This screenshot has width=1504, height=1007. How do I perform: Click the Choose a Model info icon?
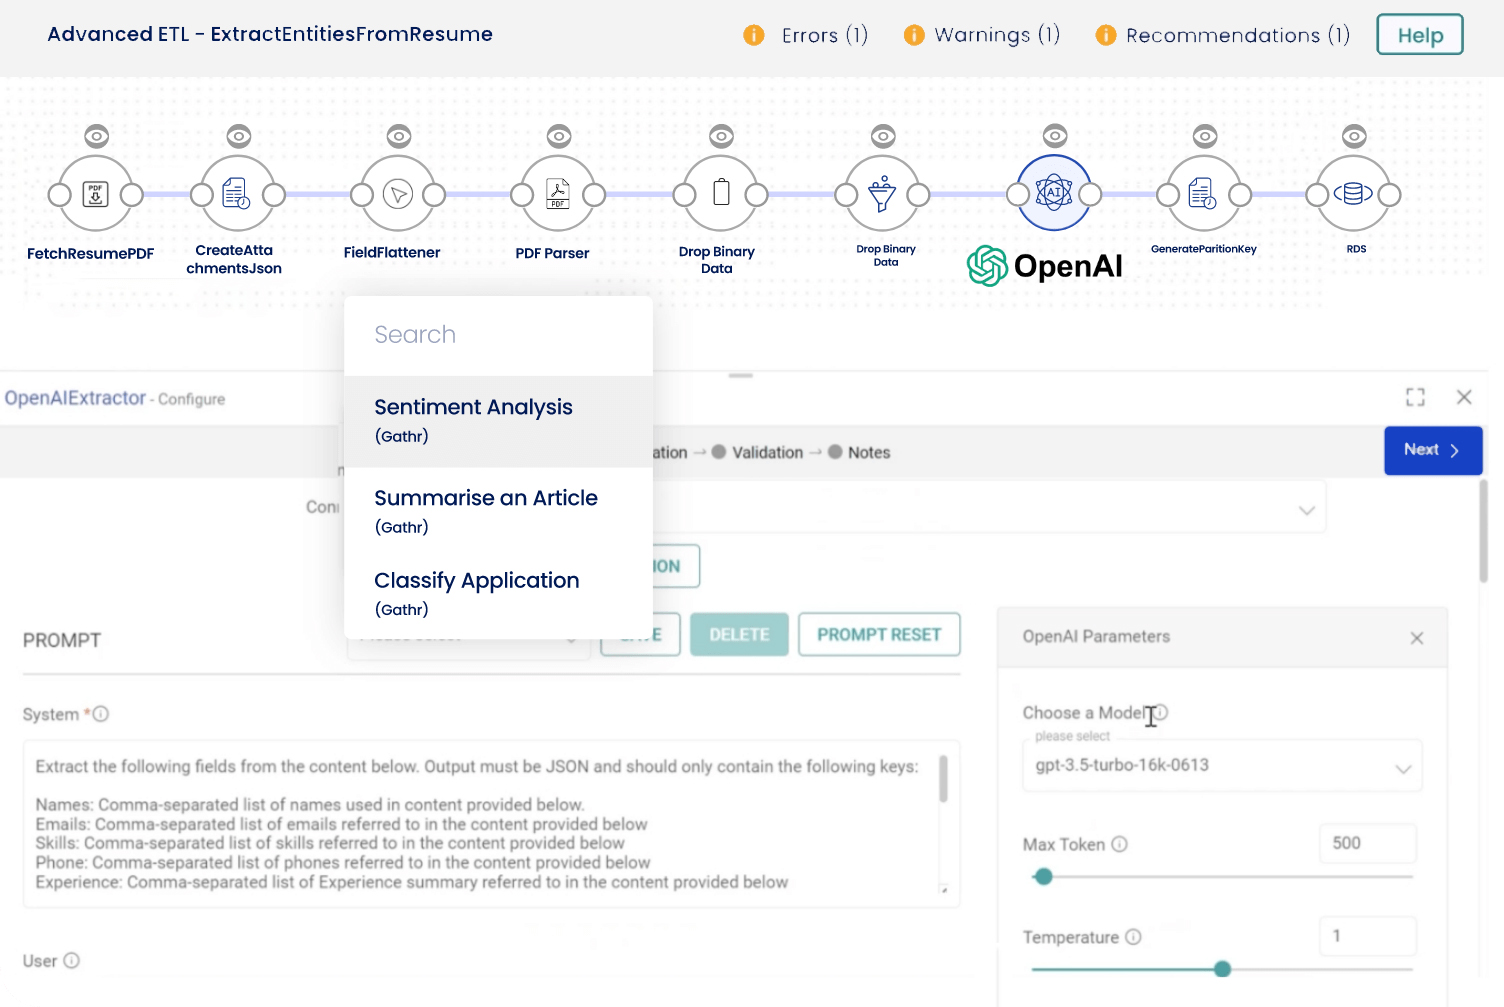pyautogui.click(x=1160, y=712)
